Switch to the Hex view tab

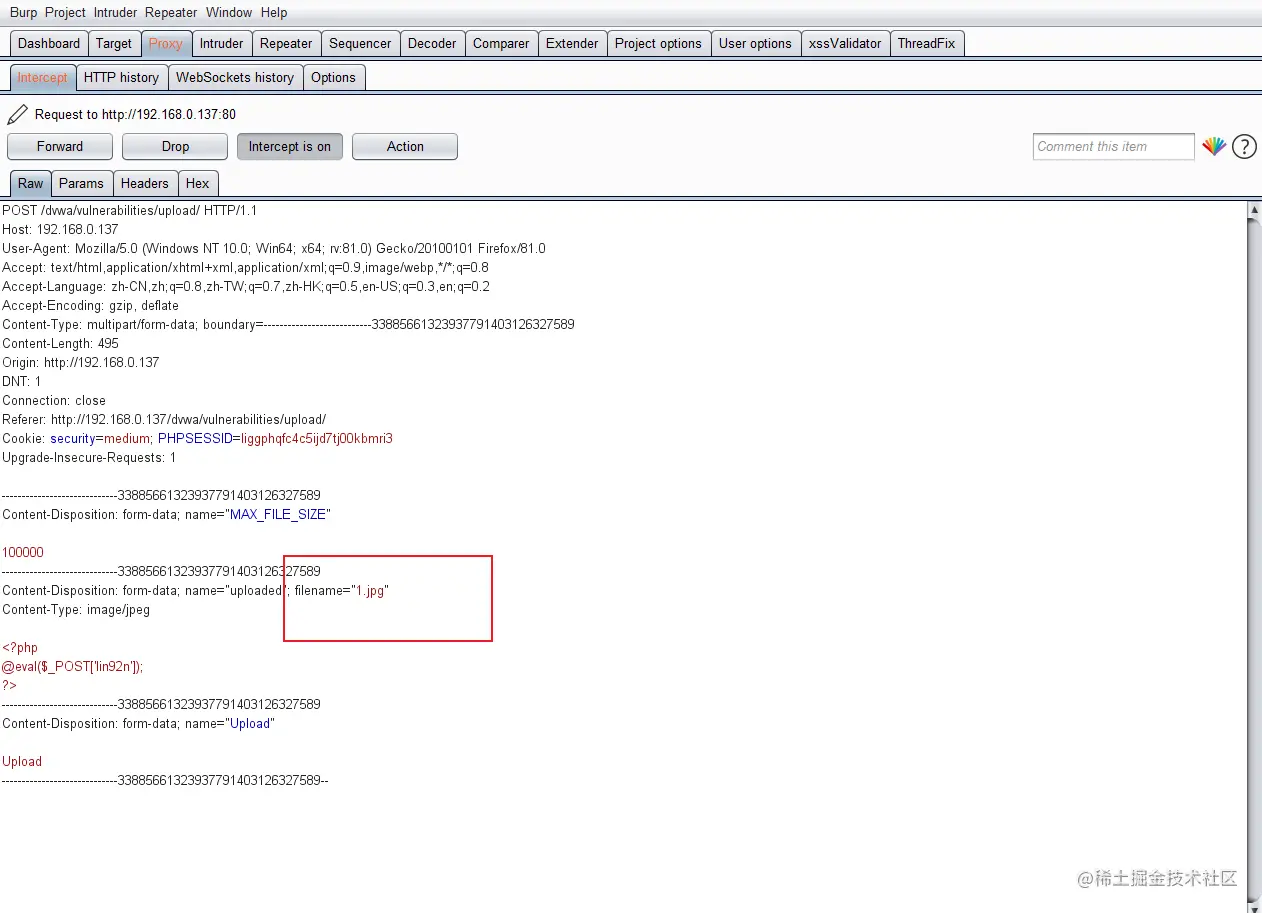pyautogui.click(x=198, y=183)
